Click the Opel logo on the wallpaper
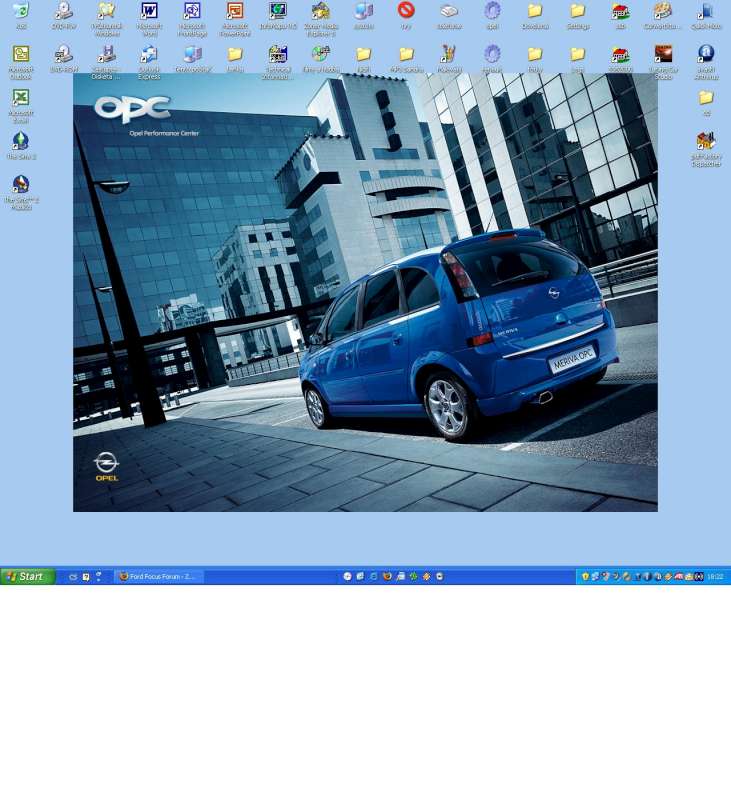The height and width of the screenshot is (800, 731). tap(106, 463)
